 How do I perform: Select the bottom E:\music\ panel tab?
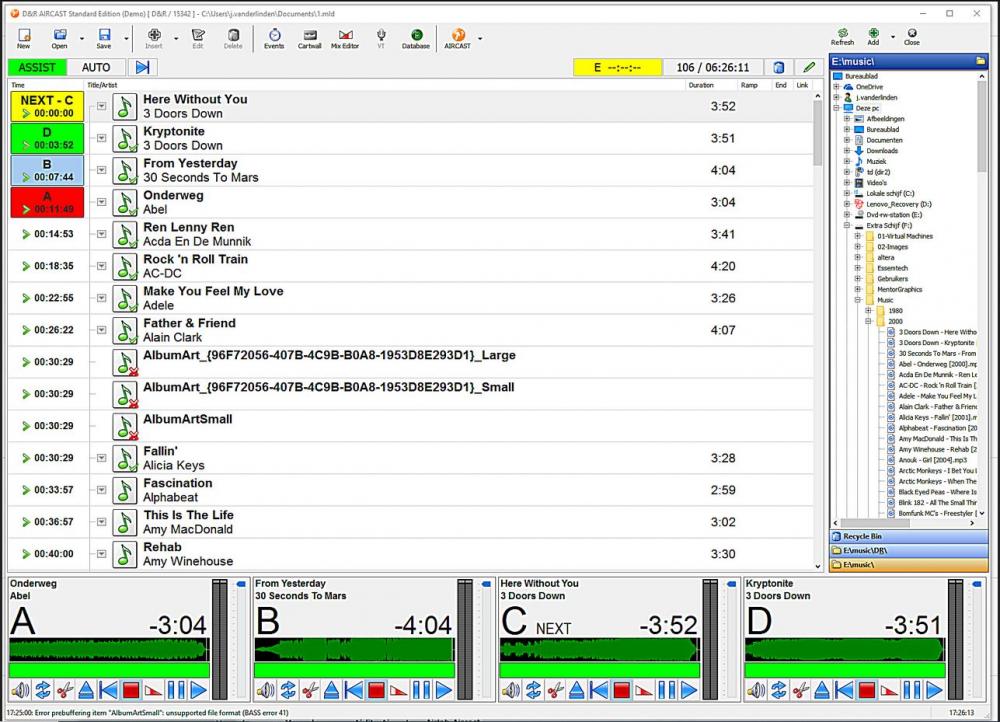point(908,564)
